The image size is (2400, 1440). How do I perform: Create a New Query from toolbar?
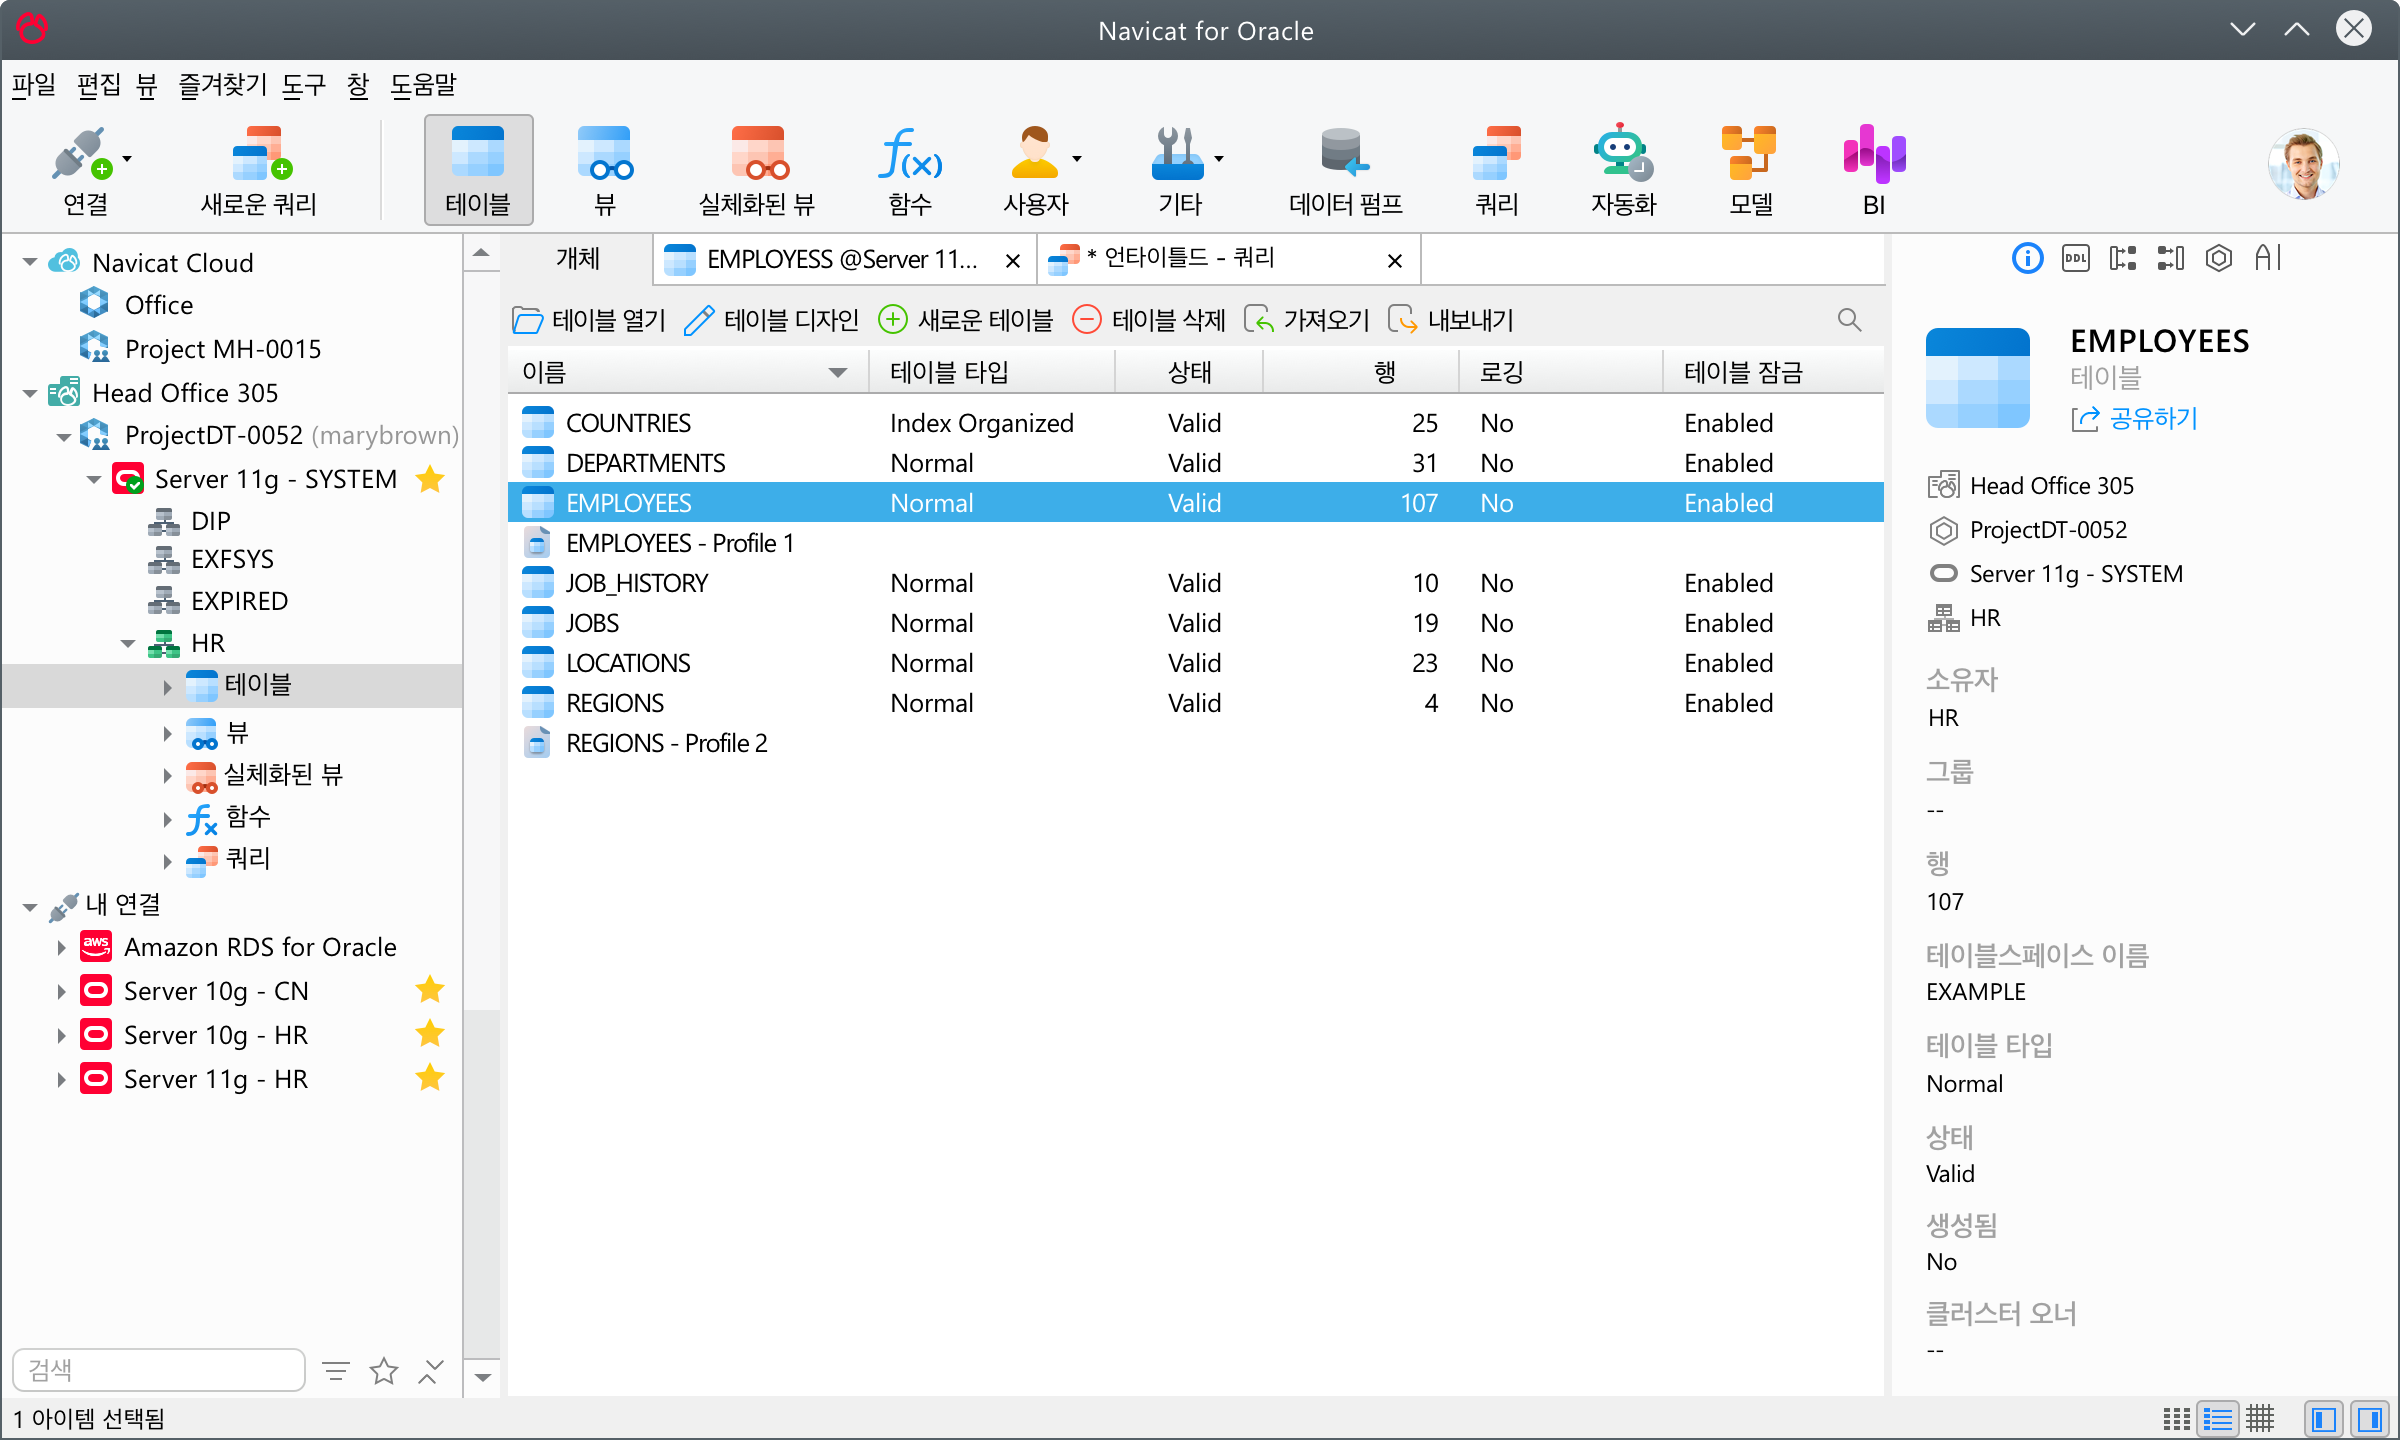(x=259, y=172)
